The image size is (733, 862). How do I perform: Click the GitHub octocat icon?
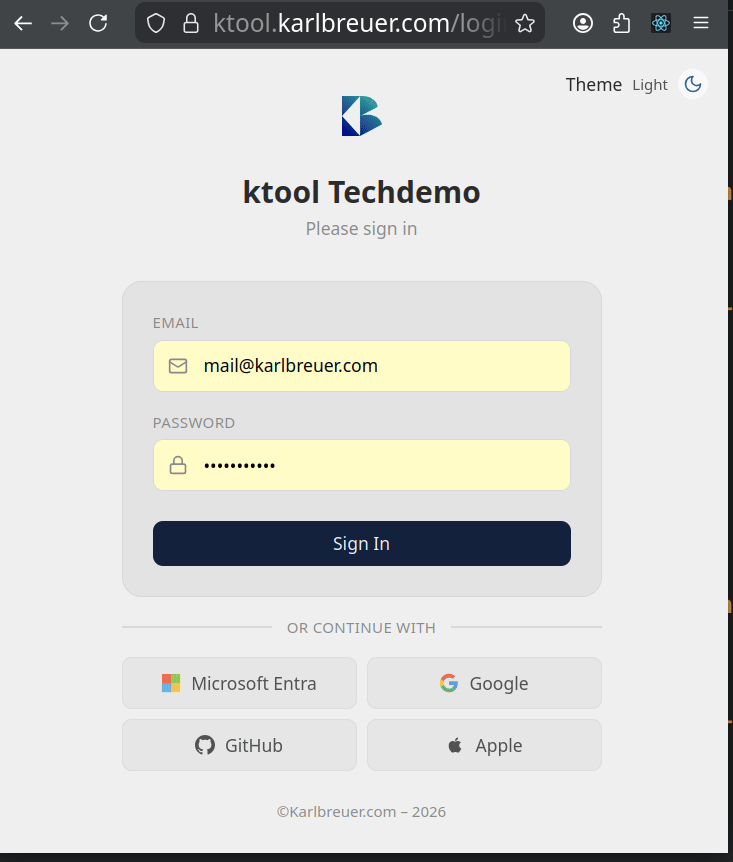204,745
